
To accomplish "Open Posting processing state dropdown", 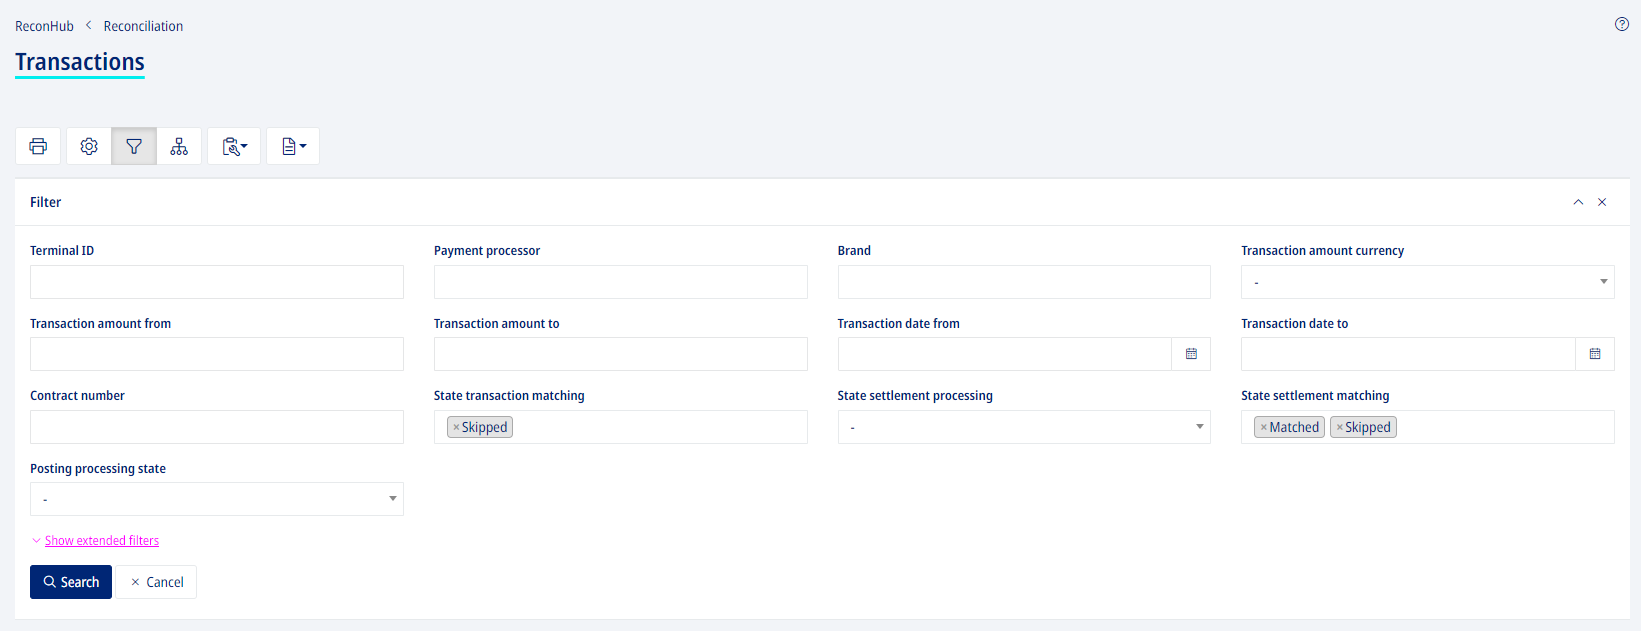I will [217, 499].
